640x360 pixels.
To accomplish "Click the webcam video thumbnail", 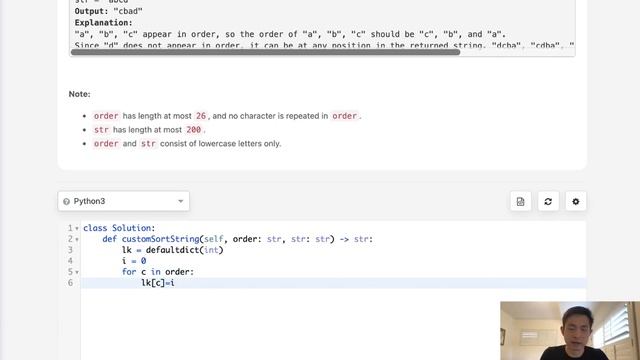I will [x=570, y=331].
